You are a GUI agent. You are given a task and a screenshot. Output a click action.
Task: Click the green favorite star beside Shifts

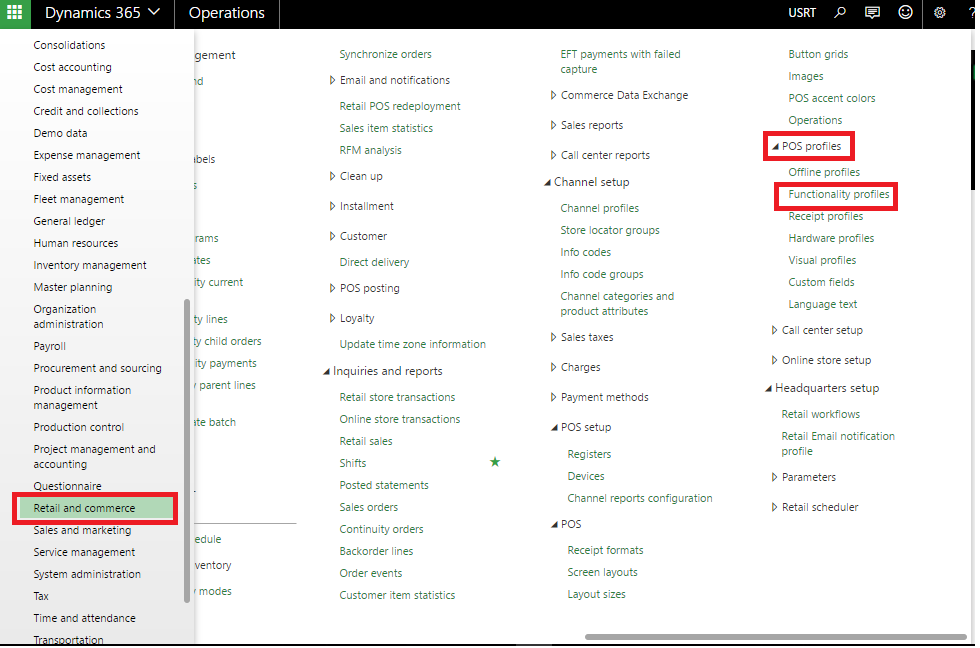494,462
